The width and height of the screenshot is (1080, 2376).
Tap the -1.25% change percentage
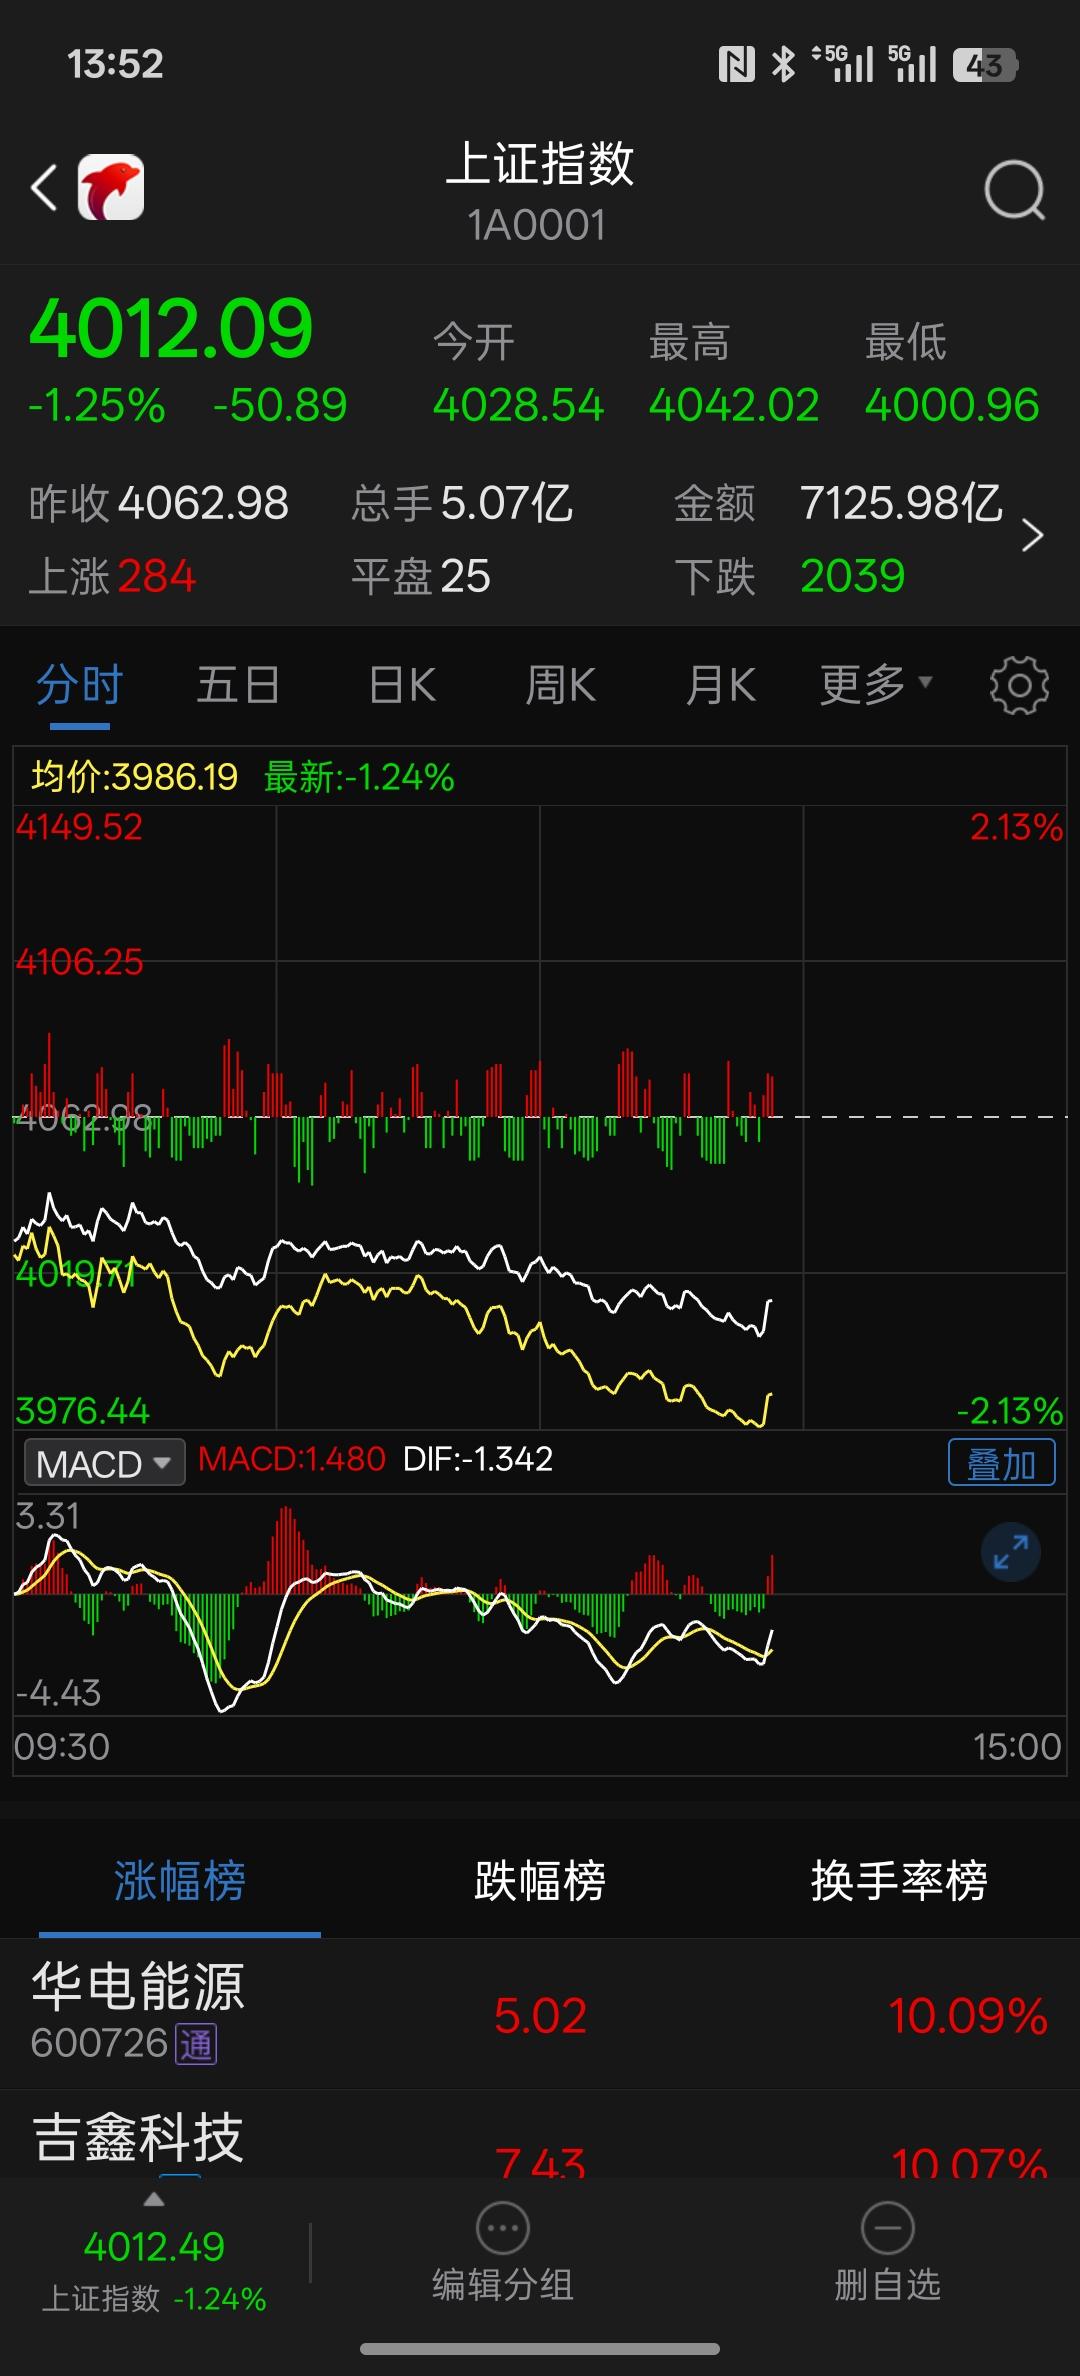click(97, 405)
